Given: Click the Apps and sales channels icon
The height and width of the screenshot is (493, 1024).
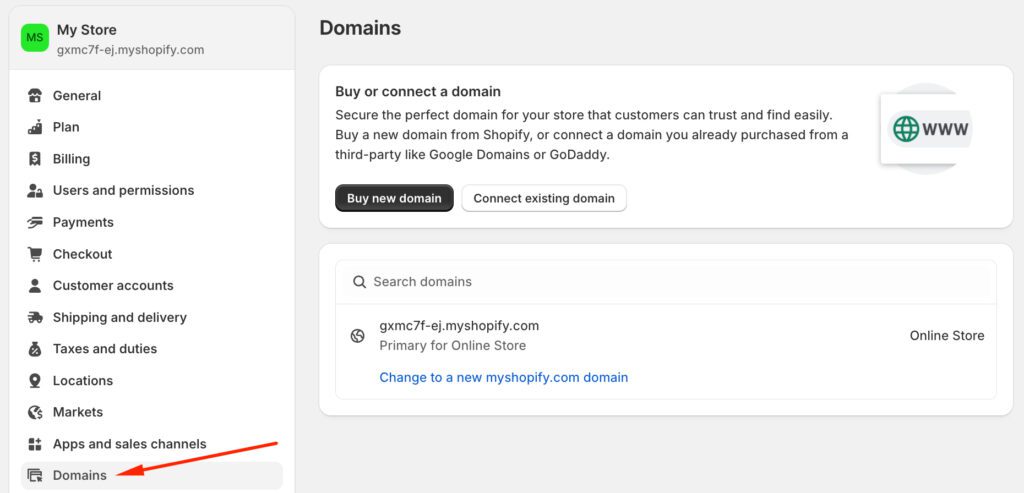Looking at the screenshot, I should [x=35, y=444].
